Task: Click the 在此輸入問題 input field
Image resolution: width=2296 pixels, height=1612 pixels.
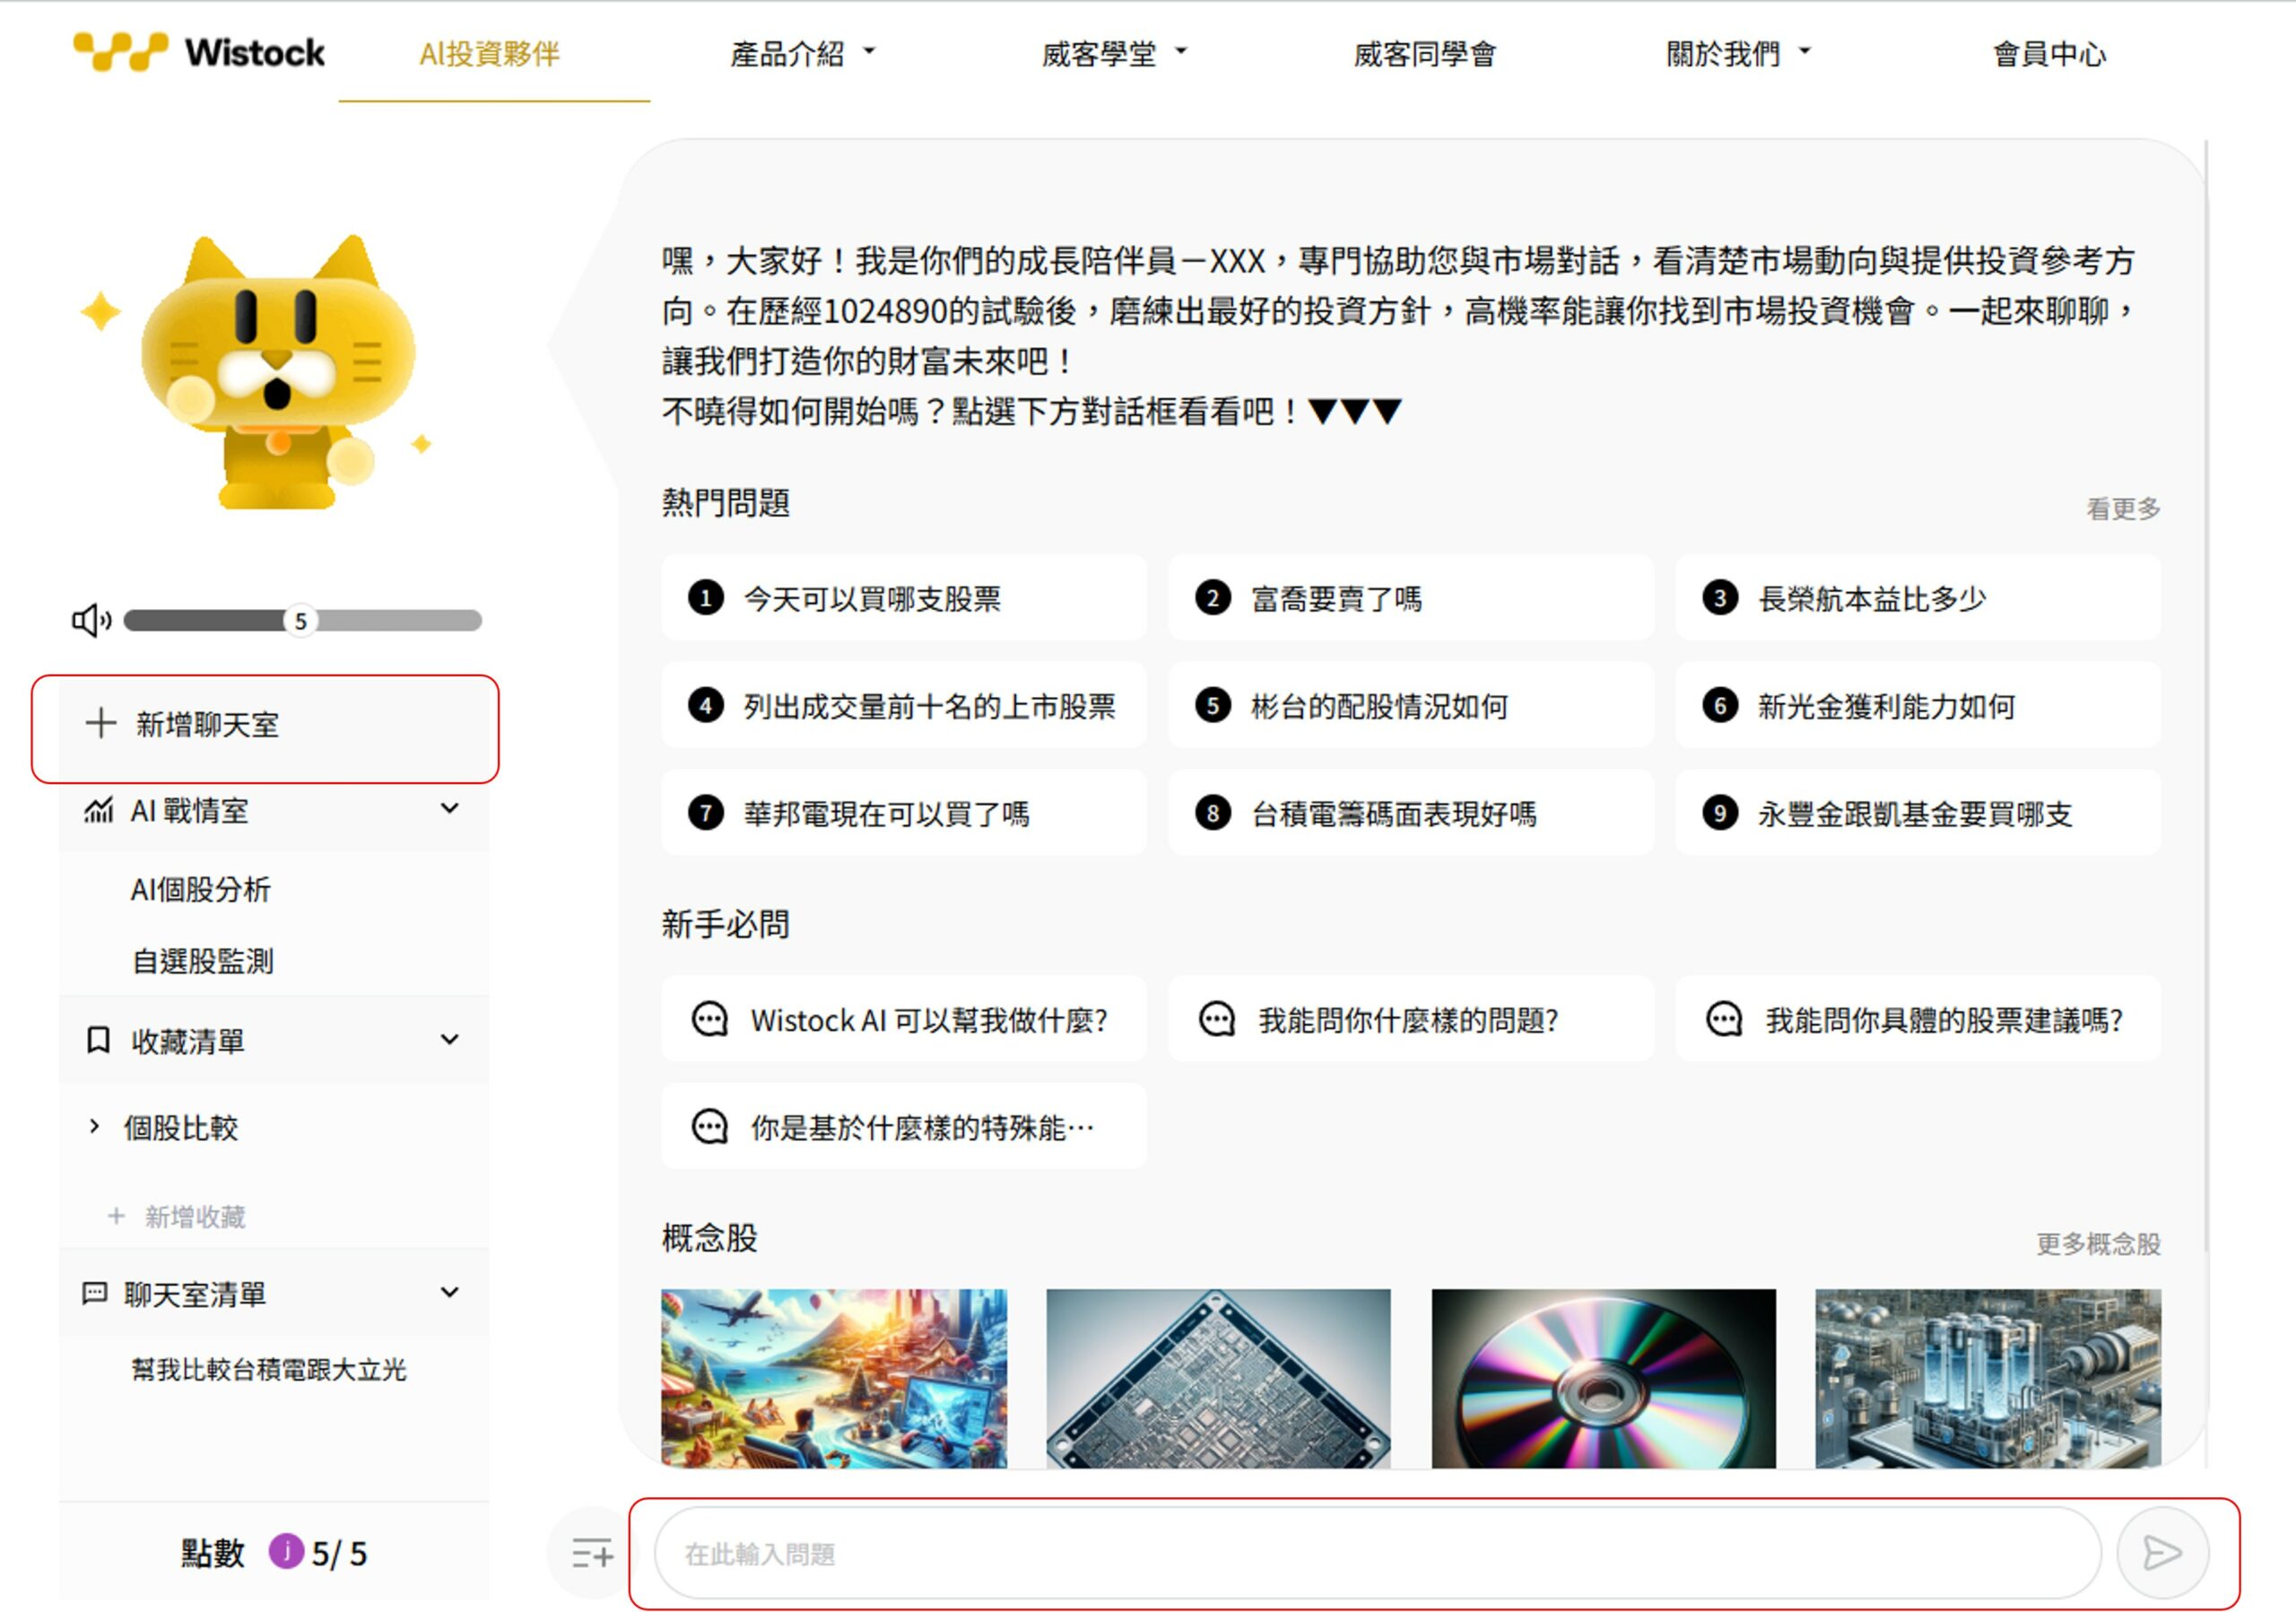Action: tap(1376, 1553)
